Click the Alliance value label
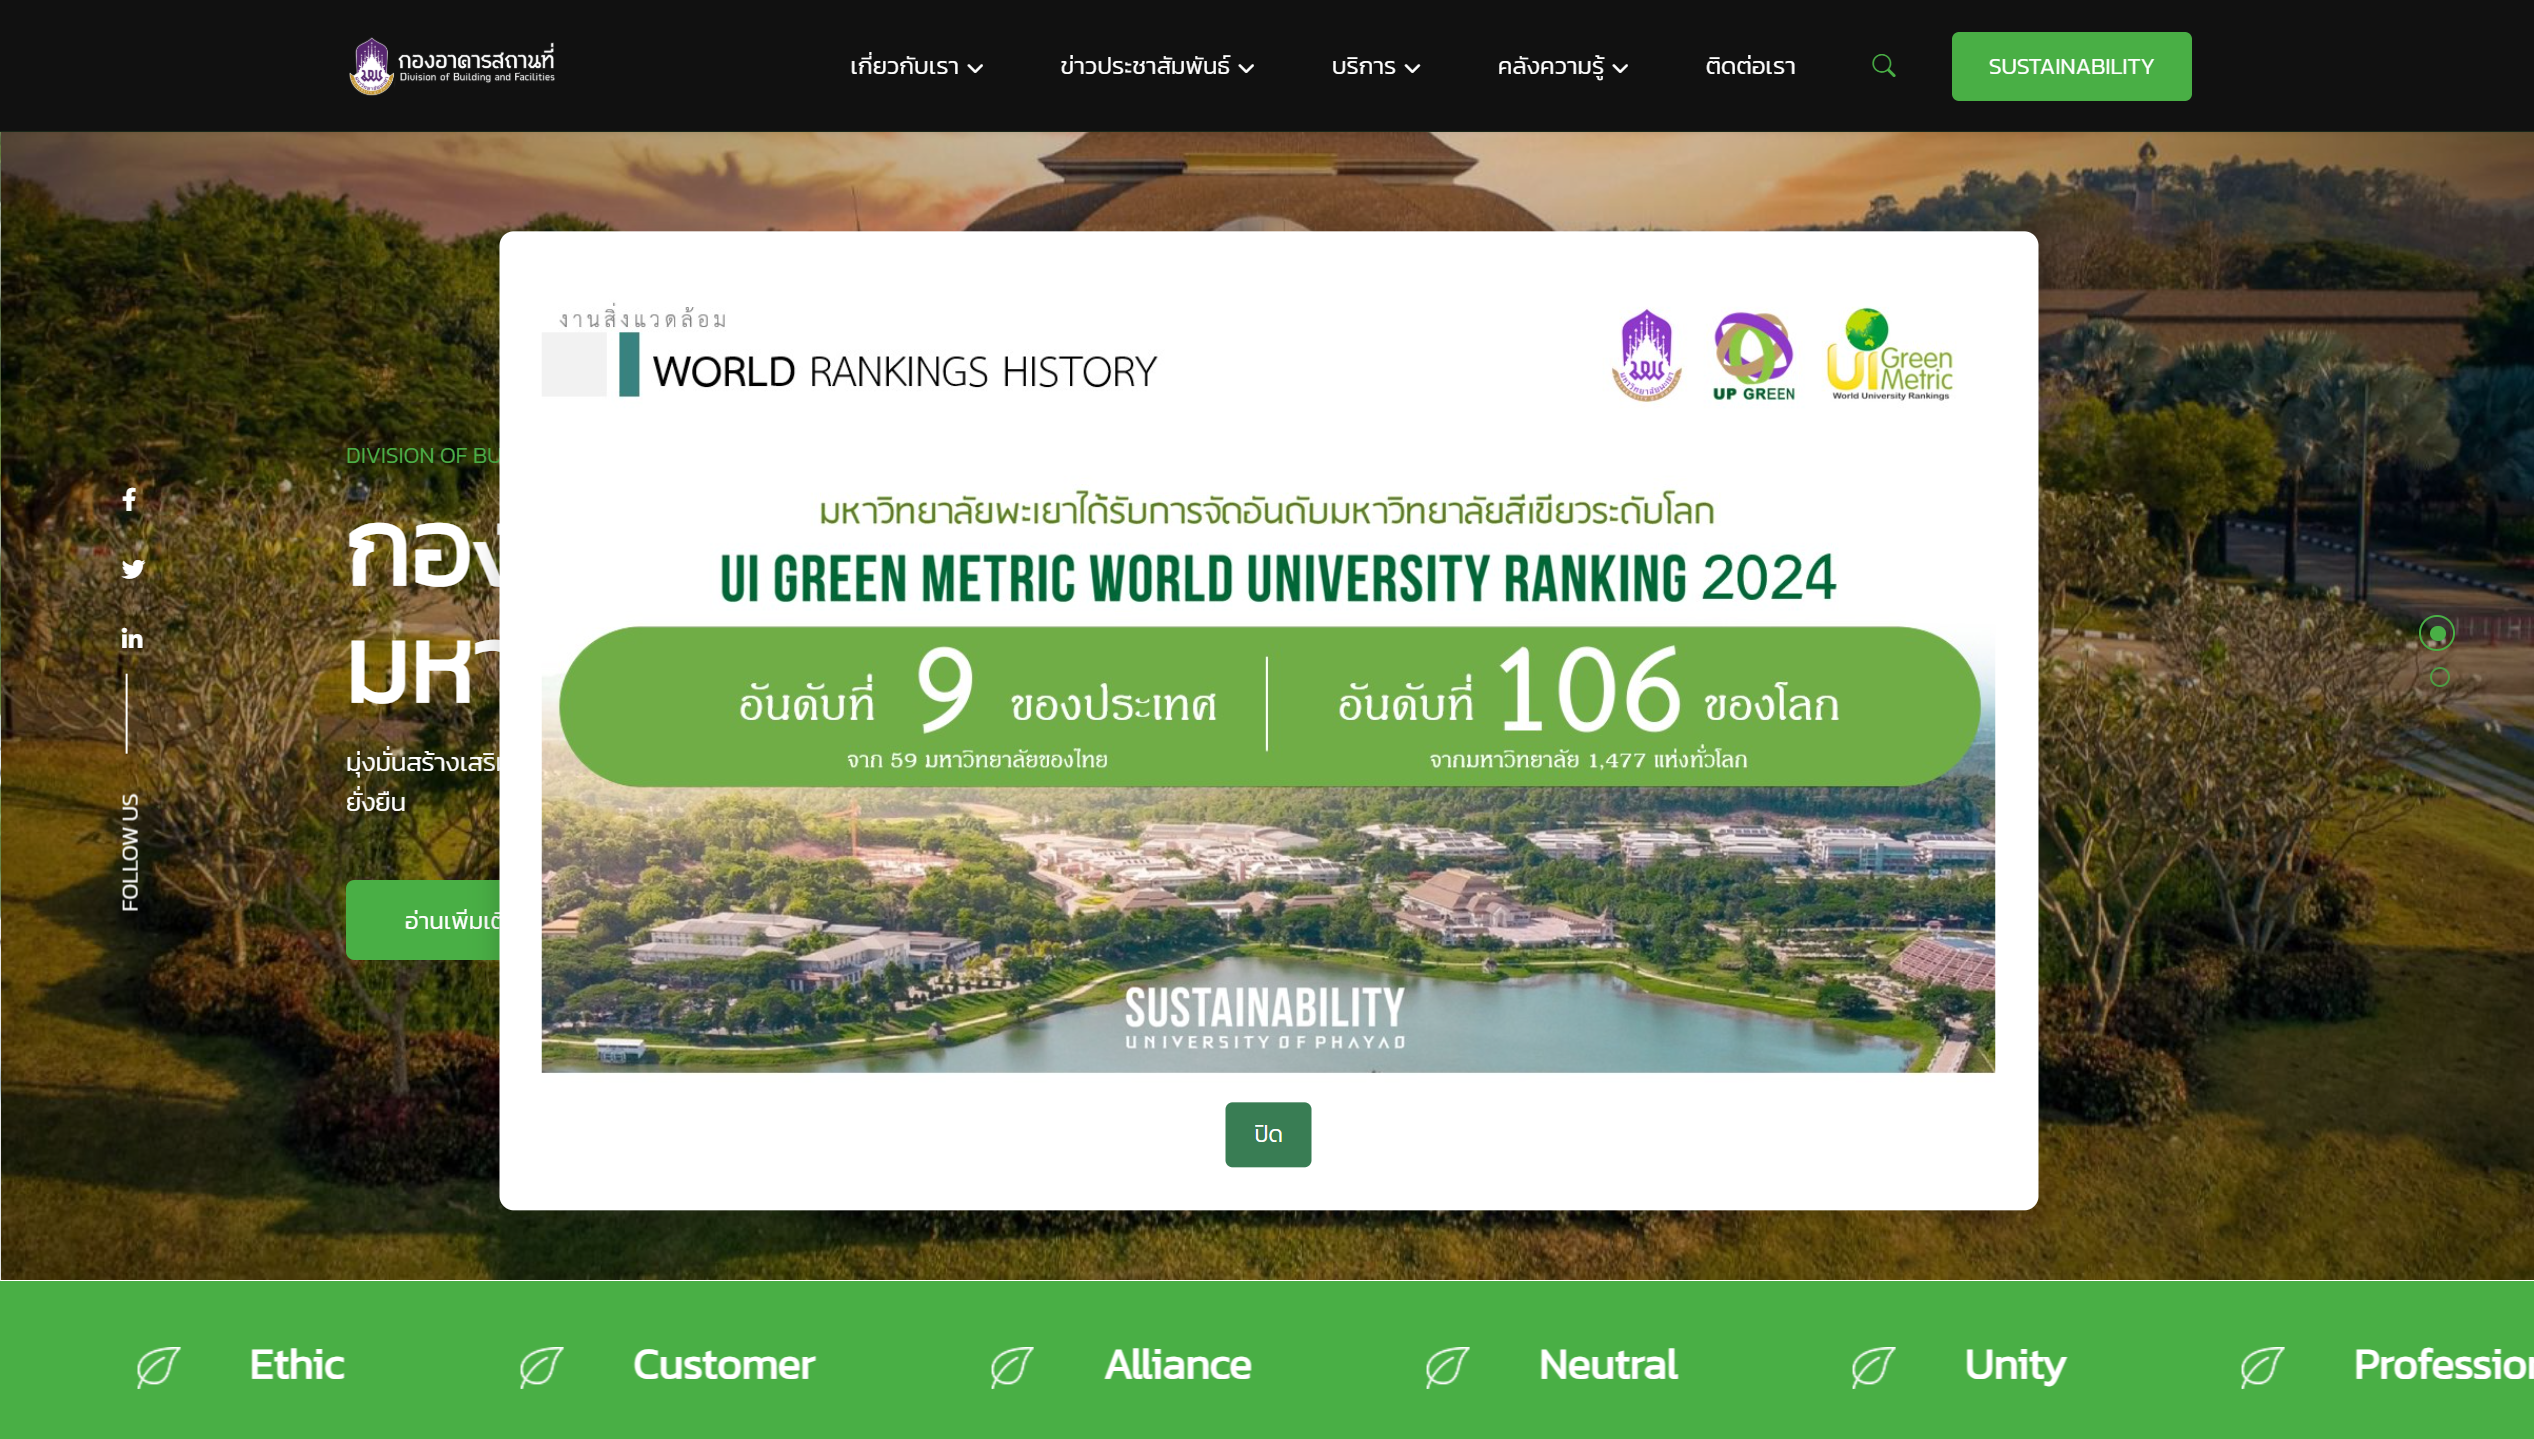2534x1439 pixels. (x=1177, y=1365)
